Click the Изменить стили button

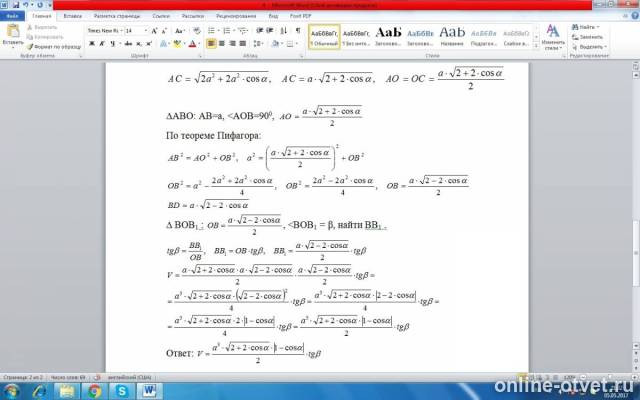pos(553,37)
